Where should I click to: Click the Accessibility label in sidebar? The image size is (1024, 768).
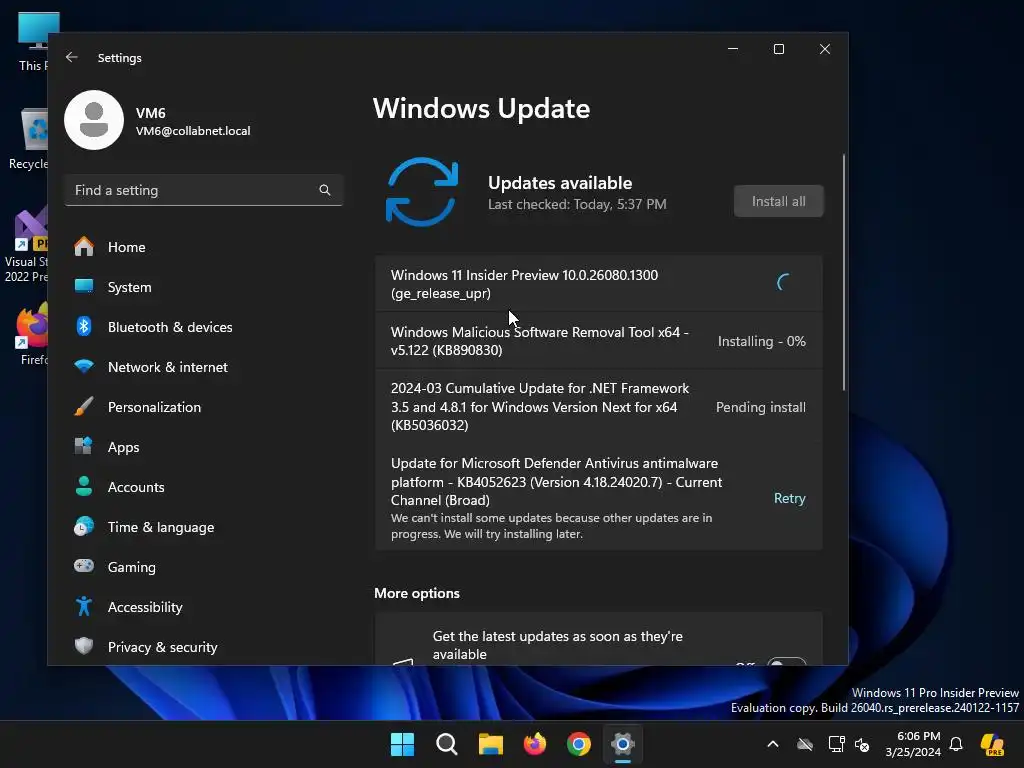click(145, 607)
